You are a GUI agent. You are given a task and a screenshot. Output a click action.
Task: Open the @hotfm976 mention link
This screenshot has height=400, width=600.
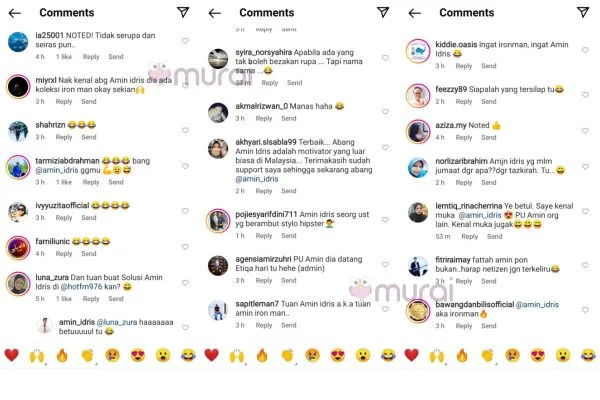point(82,286)
